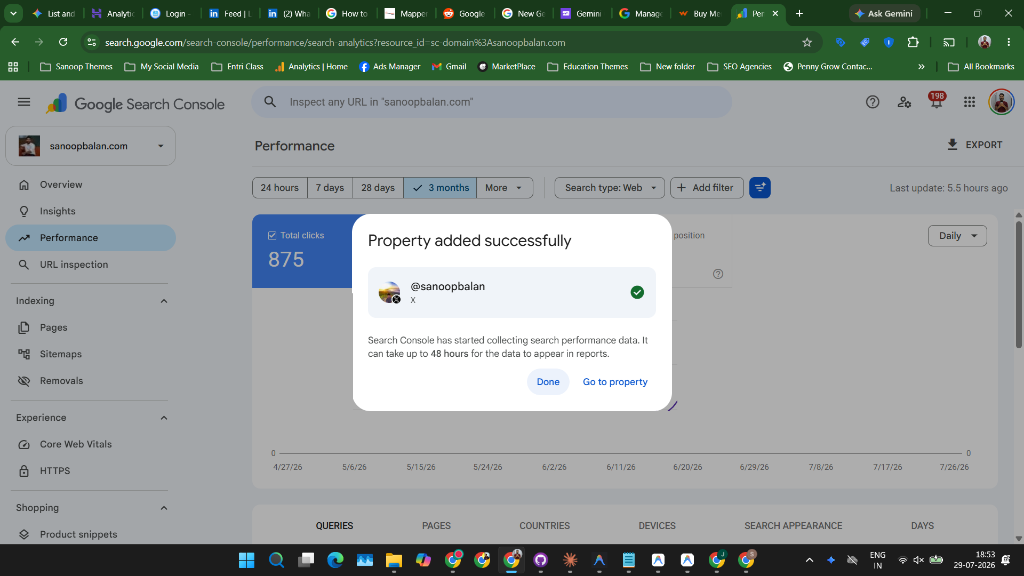Open a new Chrome tab
The image size is (1024, 576).
point(799,13)
